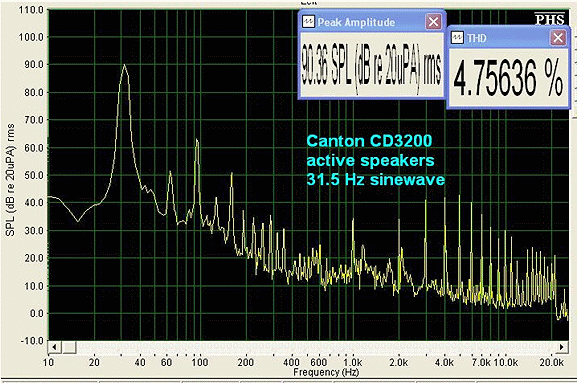Click the 4.75636 % THD value
The image size is (577, 383).
(x=508, y=78)
